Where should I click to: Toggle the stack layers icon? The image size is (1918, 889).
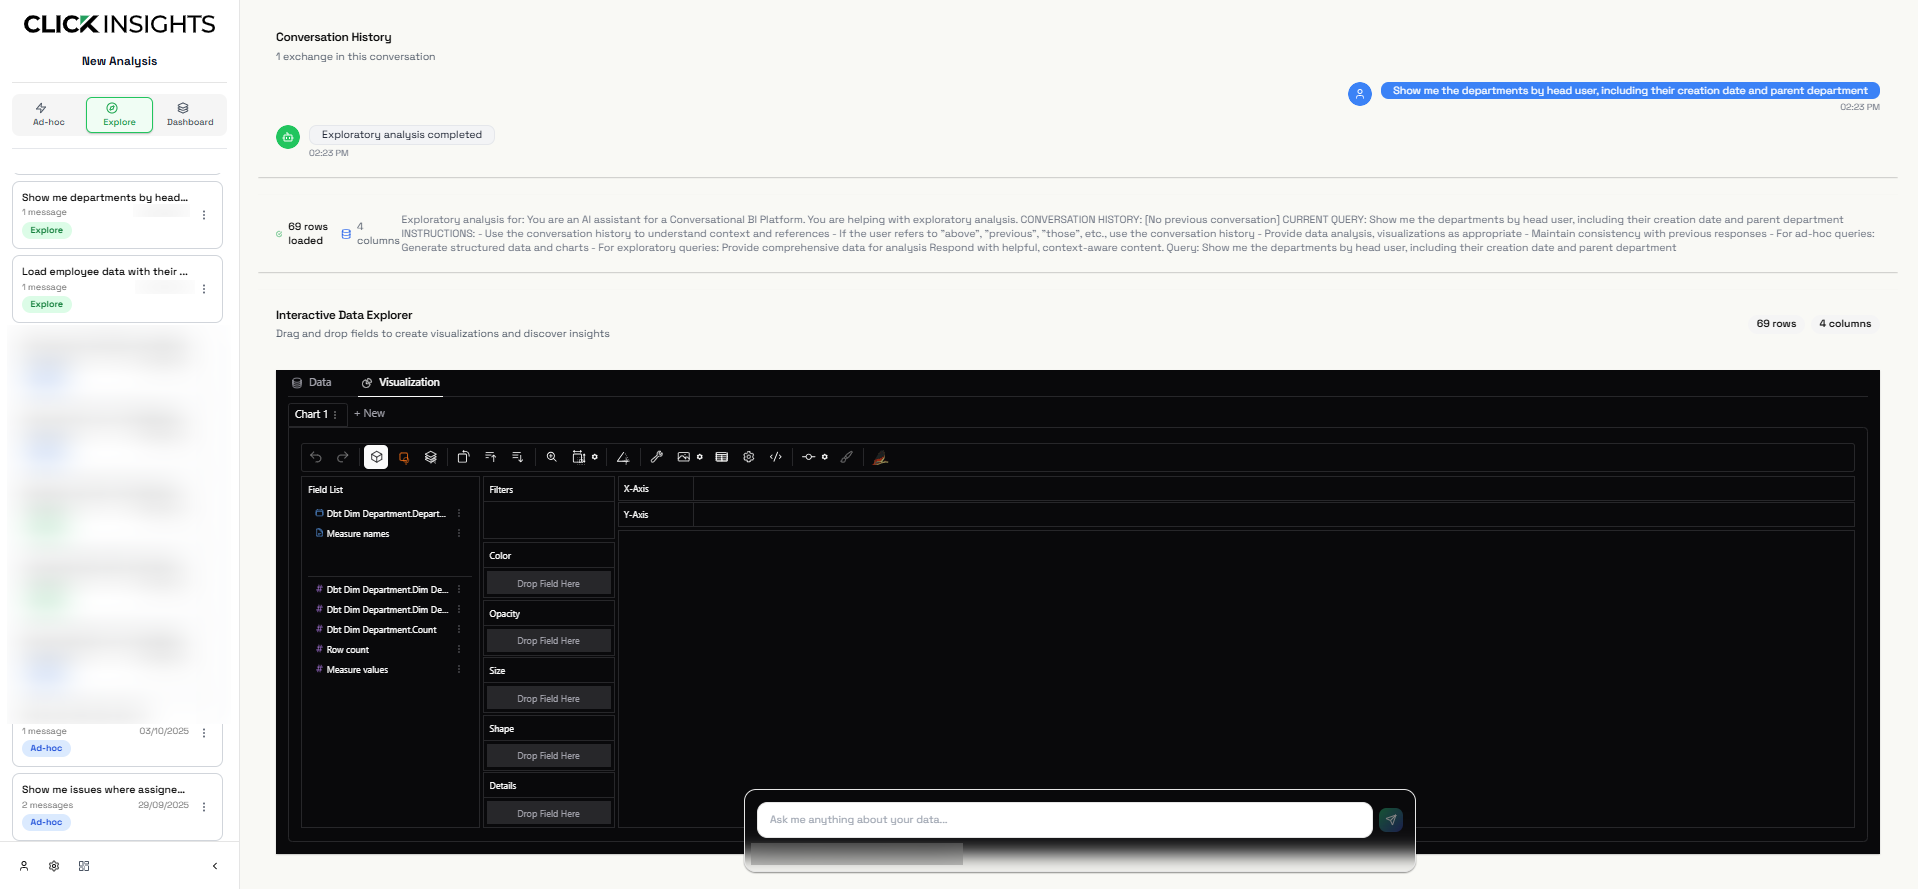coord(431,457)
